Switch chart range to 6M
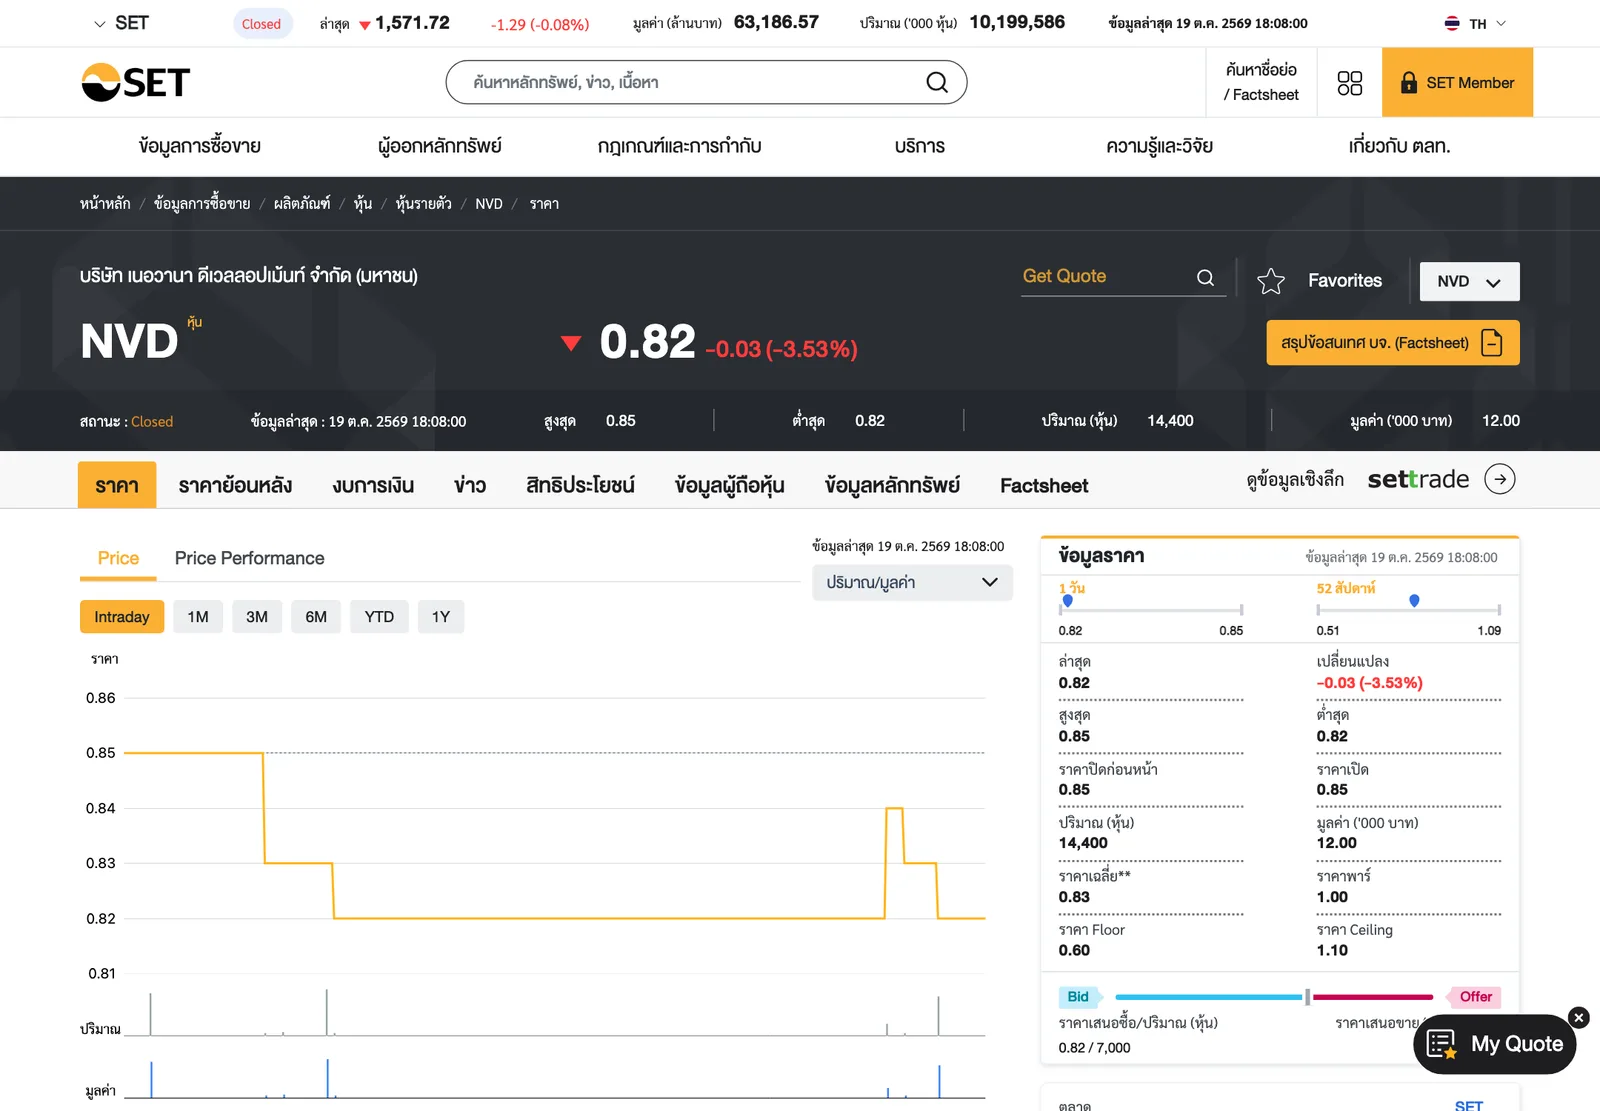Image resolution: width=1600 pixels, height=1111 pixels. click(x=316, y=617)
